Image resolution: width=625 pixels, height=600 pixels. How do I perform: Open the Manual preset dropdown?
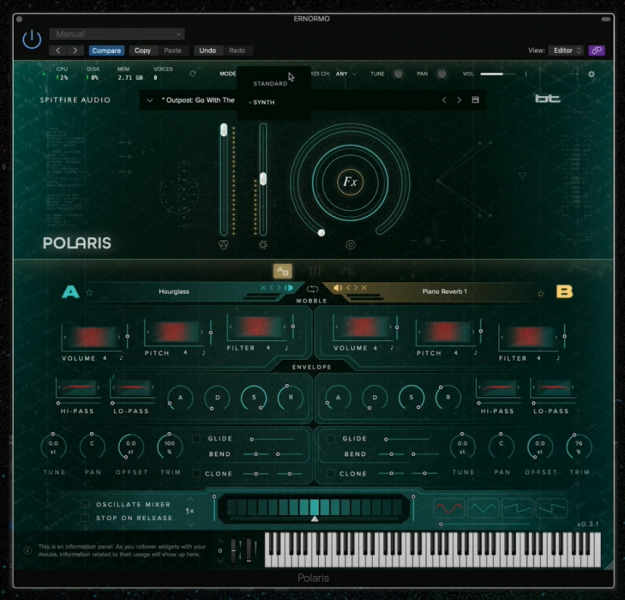tap(117, 34)
